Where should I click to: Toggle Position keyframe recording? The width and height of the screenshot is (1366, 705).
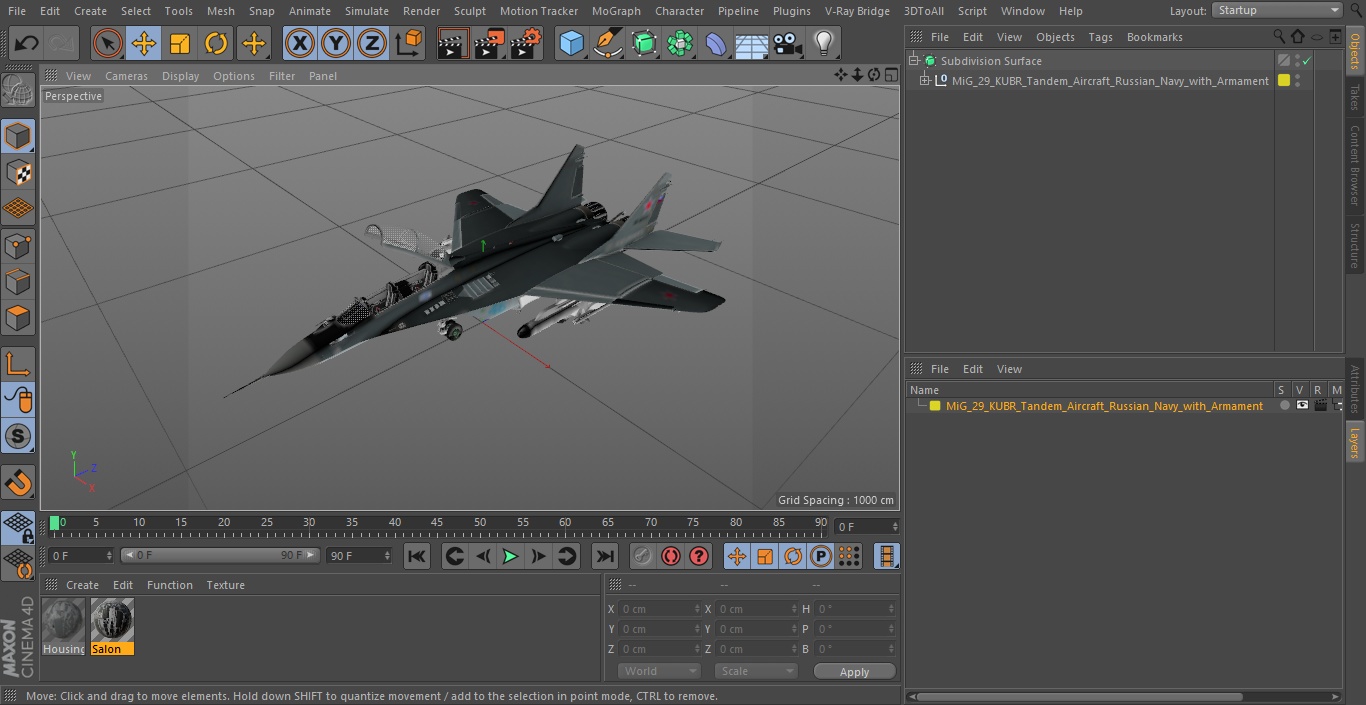click(737, 556)
